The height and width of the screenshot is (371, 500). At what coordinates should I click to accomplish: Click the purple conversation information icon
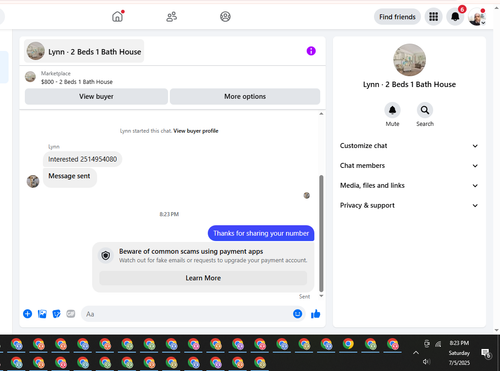pos(311,51)
